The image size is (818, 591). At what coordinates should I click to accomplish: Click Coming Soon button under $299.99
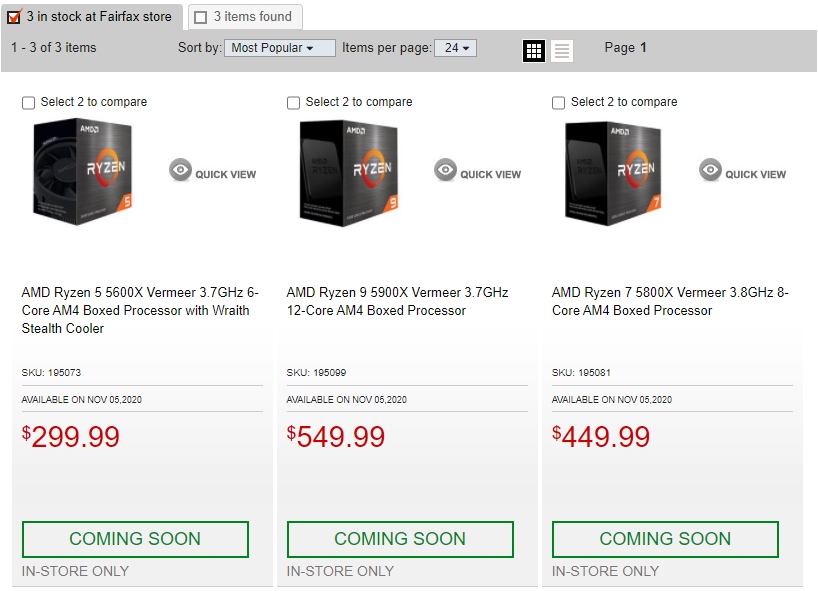coord(135,539)
